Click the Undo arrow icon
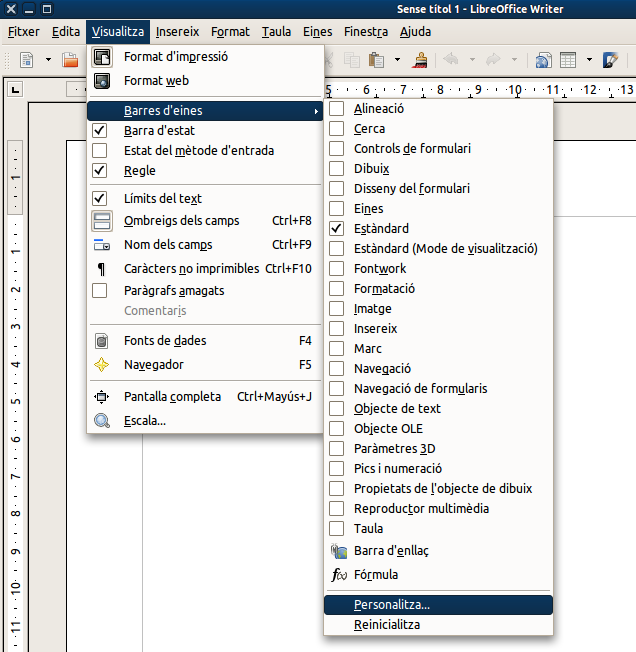This screenshot has width=636, height=652. click(x=451, y=59)
